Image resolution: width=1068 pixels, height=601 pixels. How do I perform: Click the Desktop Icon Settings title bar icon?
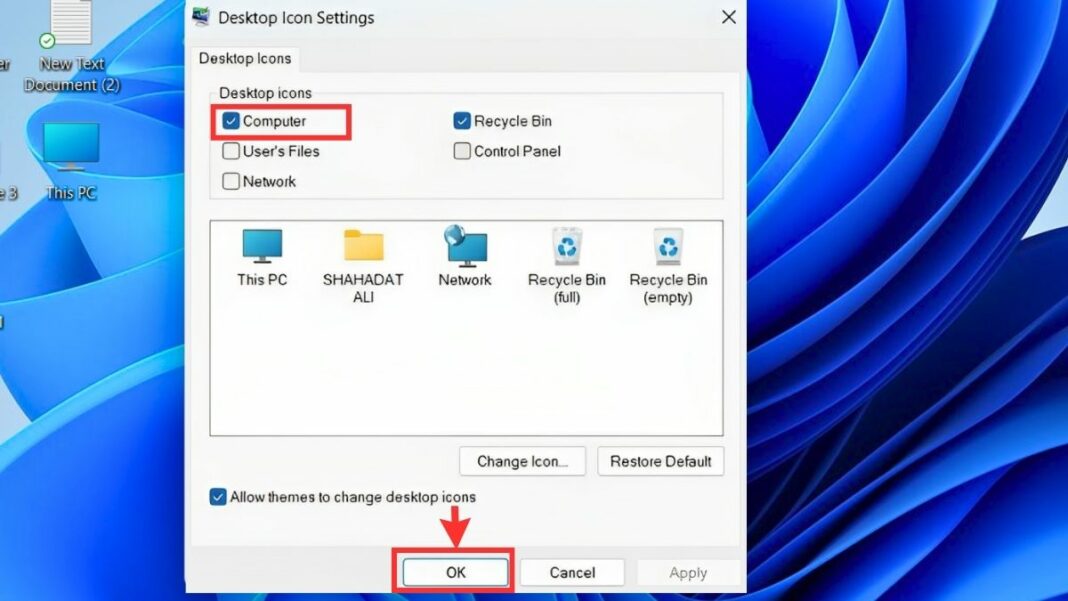tap(201, 16)
